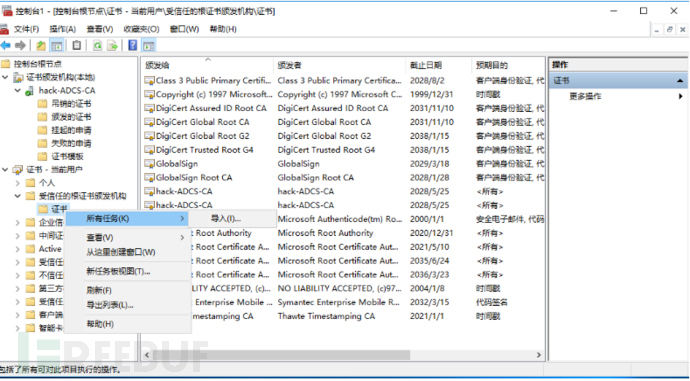Expand the 不信任 folder node
This screenshot has width=690, height=381.
(x=18, y=275)
